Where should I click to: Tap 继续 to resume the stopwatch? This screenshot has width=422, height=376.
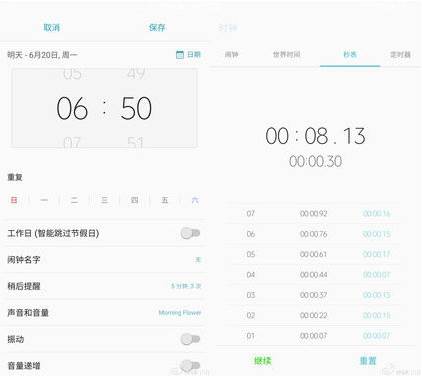tap(263, 360)
